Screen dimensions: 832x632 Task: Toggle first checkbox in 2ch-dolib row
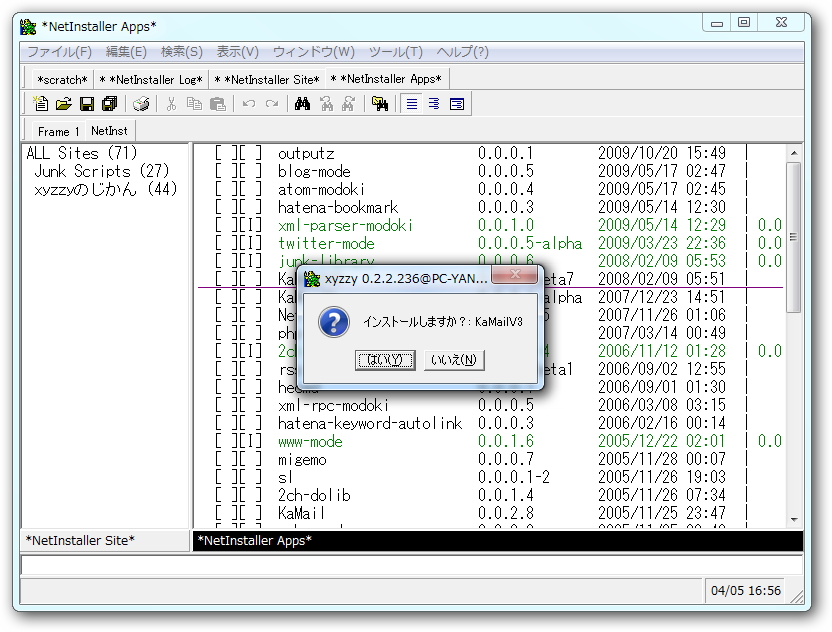pos(226,496)
